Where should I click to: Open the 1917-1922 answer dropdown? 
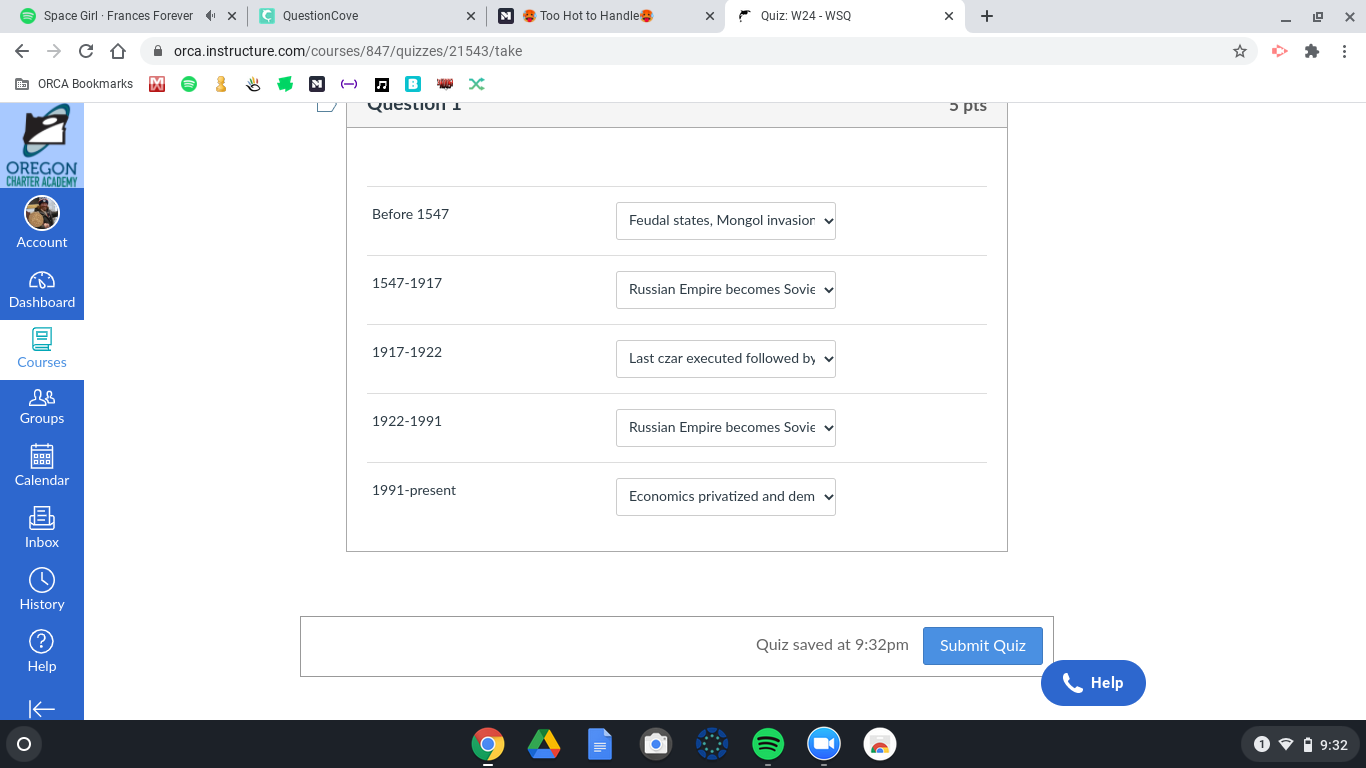(726, 358)
